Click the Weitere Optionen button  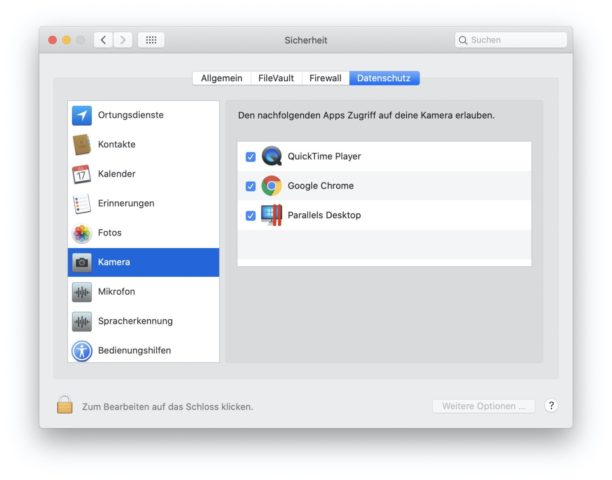pyautogui.click(x=483, y=406)
